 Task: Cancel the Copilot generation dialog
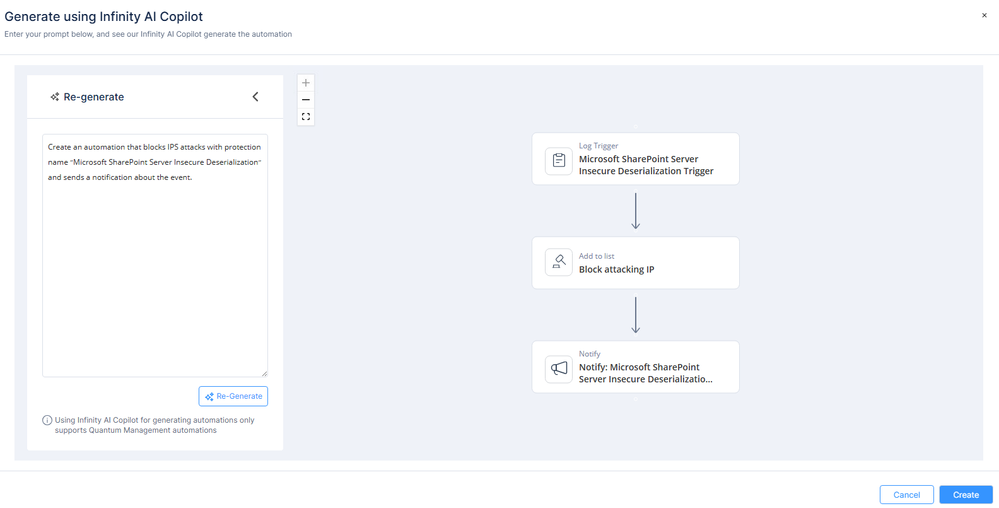(906, 495)
